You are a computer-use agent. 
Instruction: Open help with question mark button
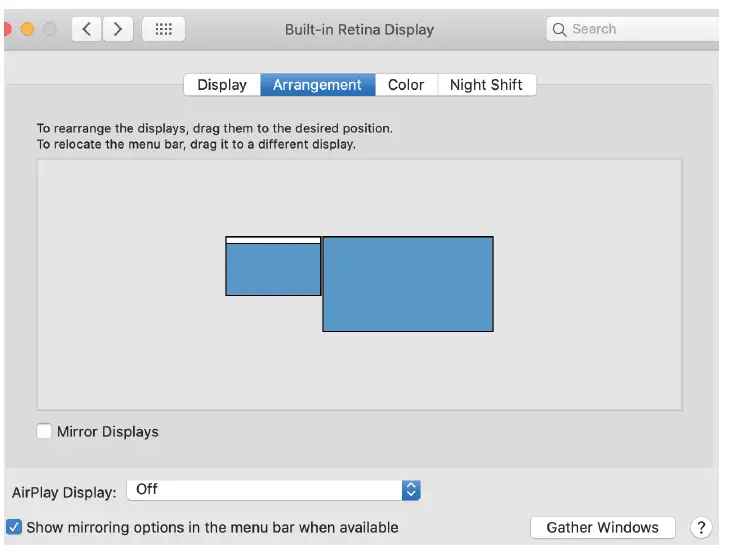701,527
